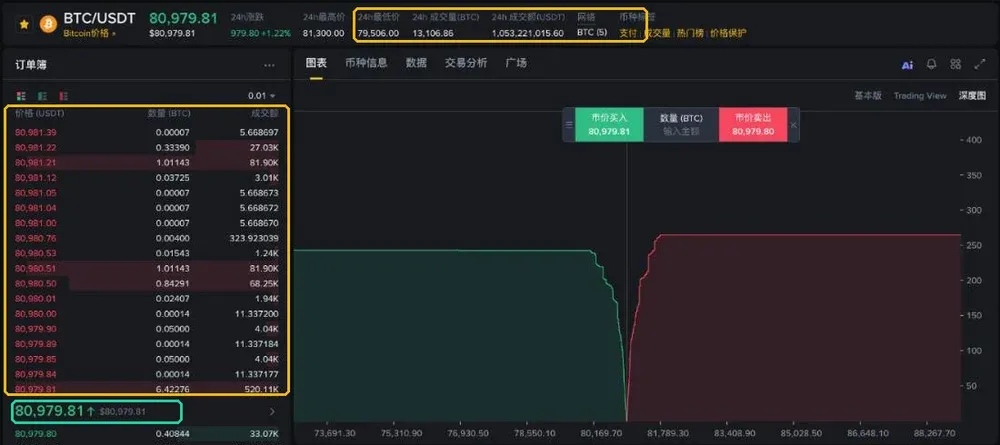This screenshot has width=1000, height=445.
Task: Click the BTC (5) network value
Action: click(x=592, y=33)
